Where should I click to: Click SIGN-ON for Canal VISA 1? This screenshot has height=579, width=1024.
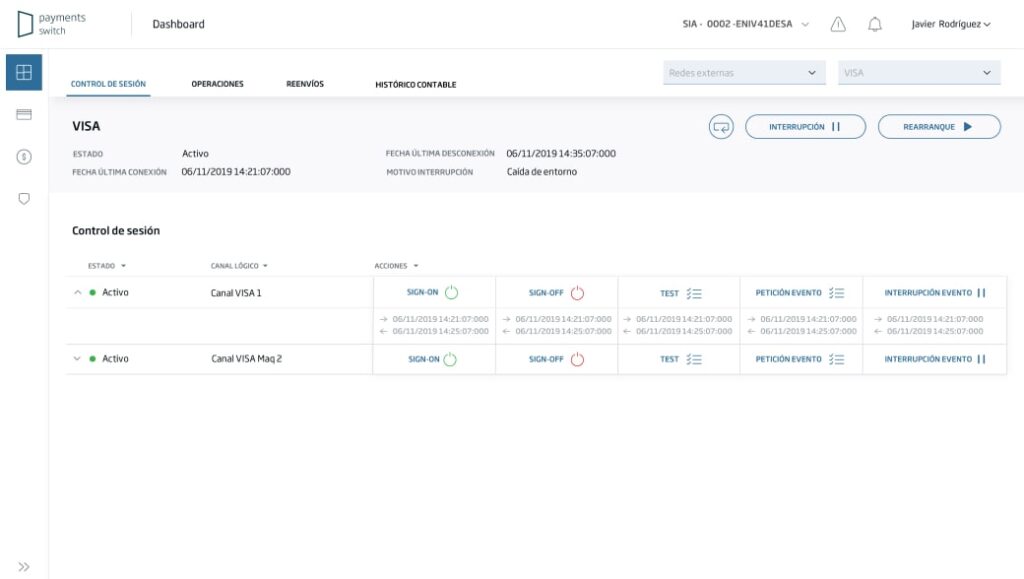click(x=432, y=293)
